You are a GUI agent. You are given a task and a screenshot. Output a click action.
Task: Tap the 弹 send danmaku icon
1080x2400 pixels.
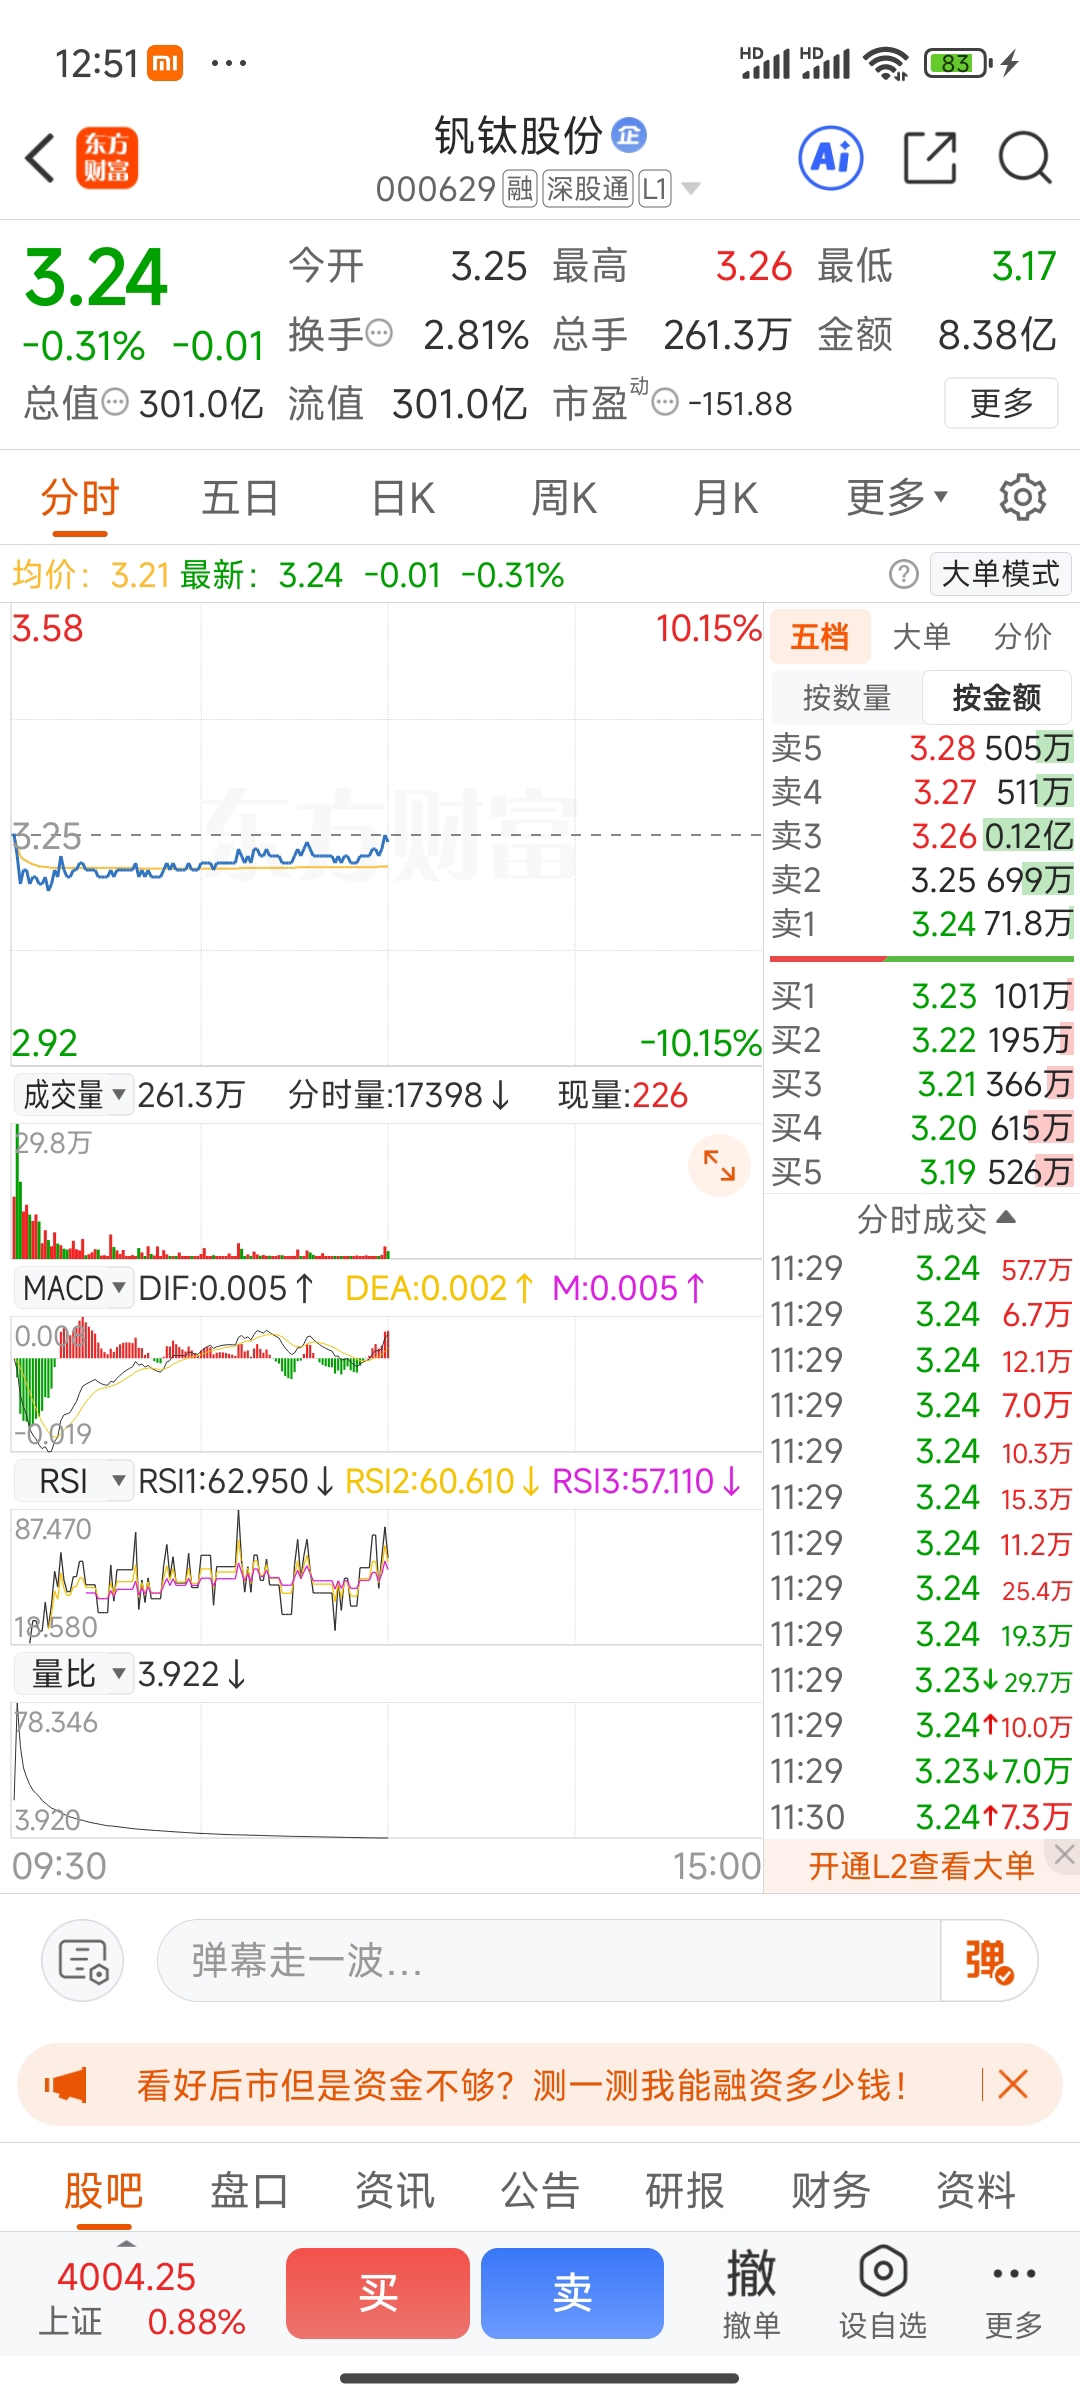coord(988,1960)
